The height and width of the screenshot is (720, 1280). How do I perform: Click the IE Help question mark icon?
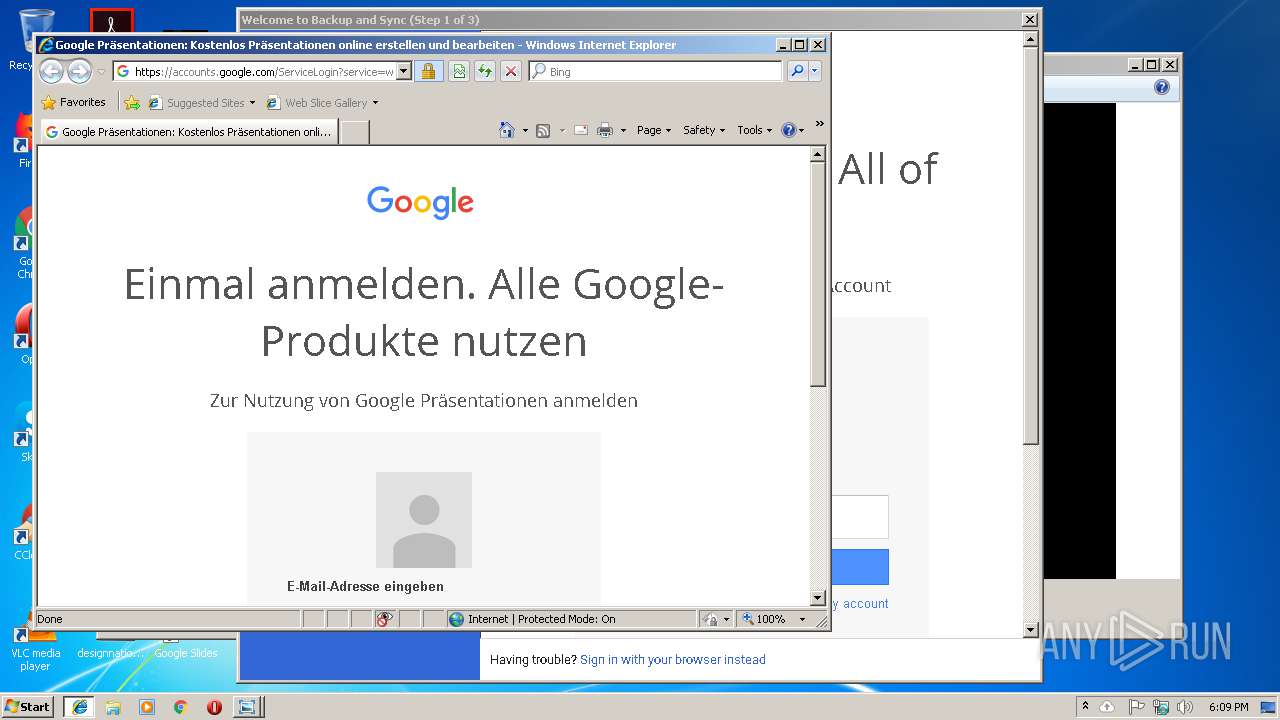(789, 130)
